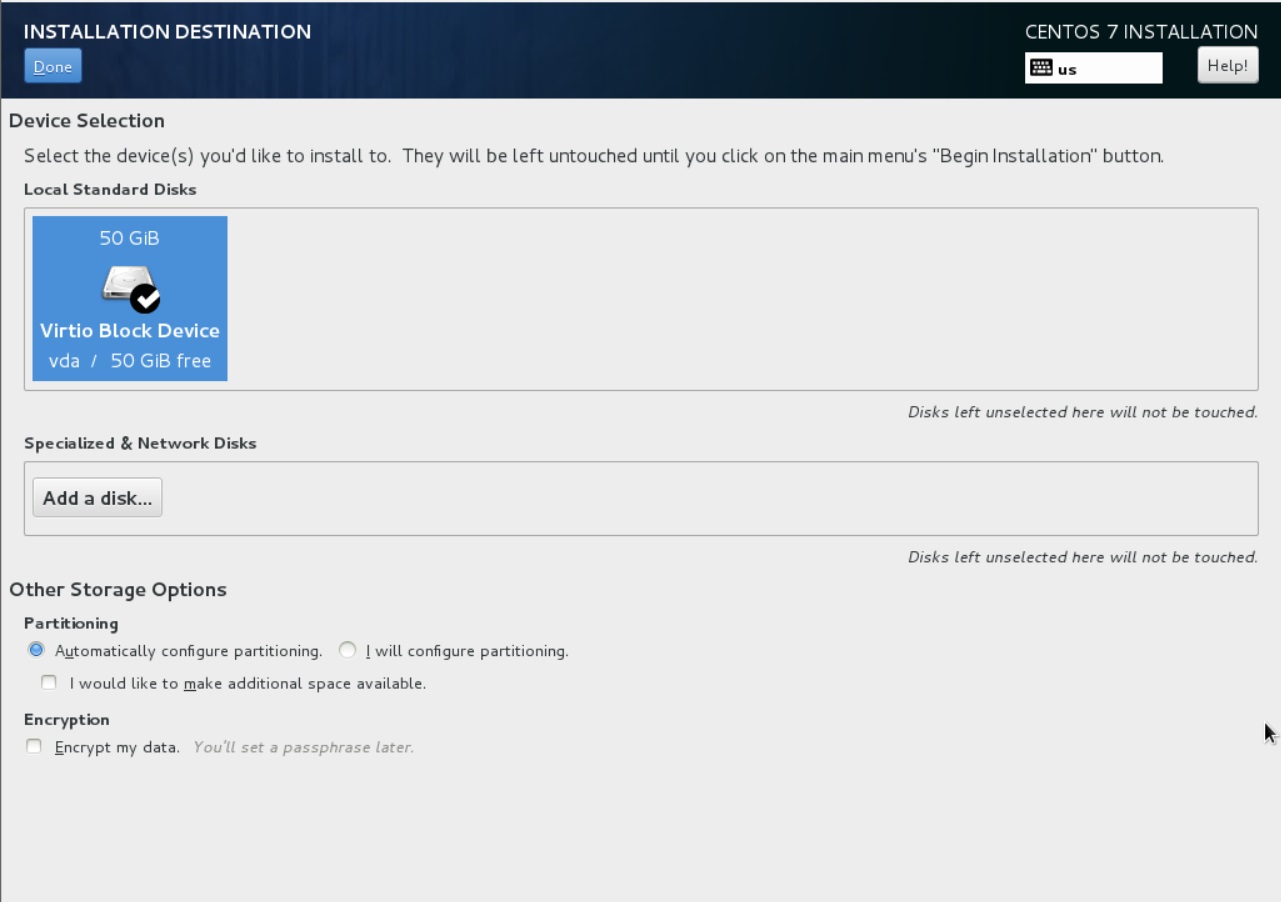Tick the Encrypt my data checkbox

[x=34, y=746]
